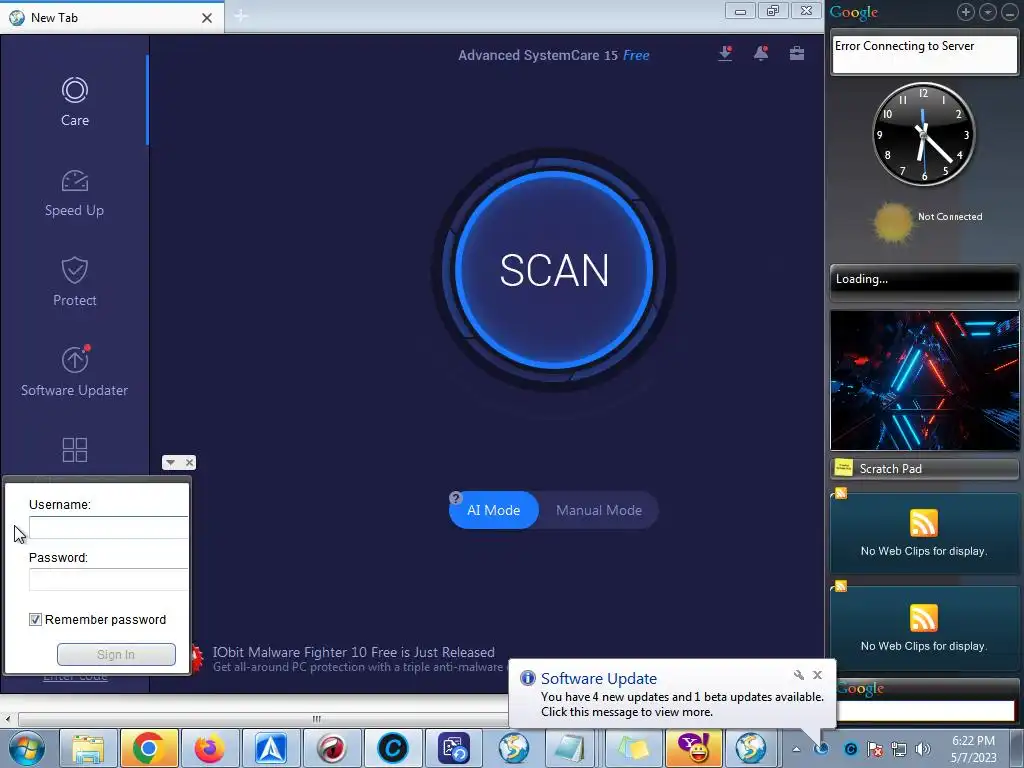1024x768 pixels.
Task: Click the Username input field
Action: coord(108,527)
